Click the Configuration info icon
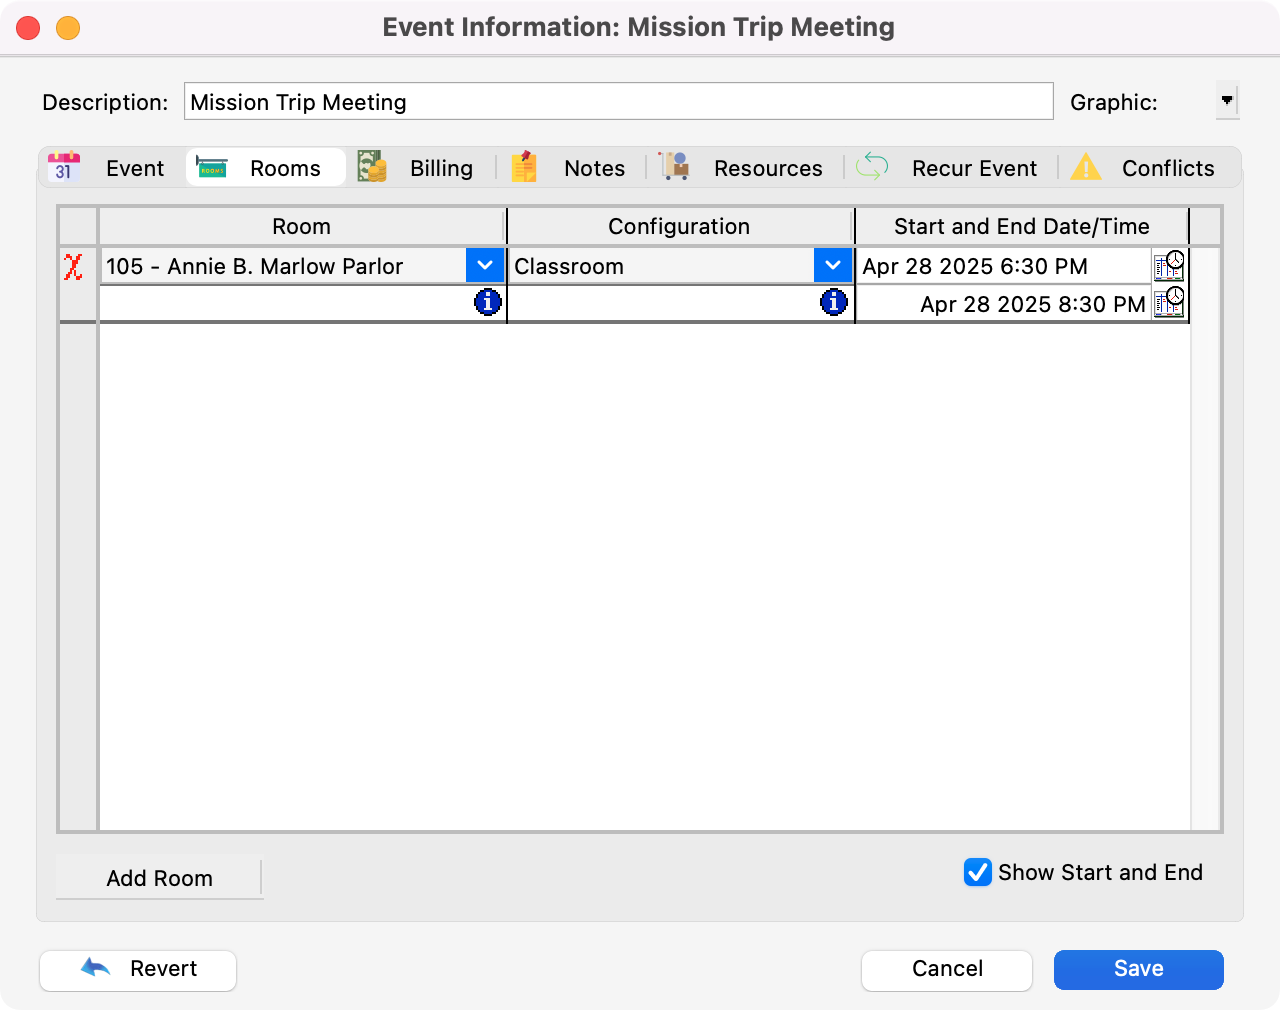This screenshot has height=1010, width=1280. [x=833, y=302]
